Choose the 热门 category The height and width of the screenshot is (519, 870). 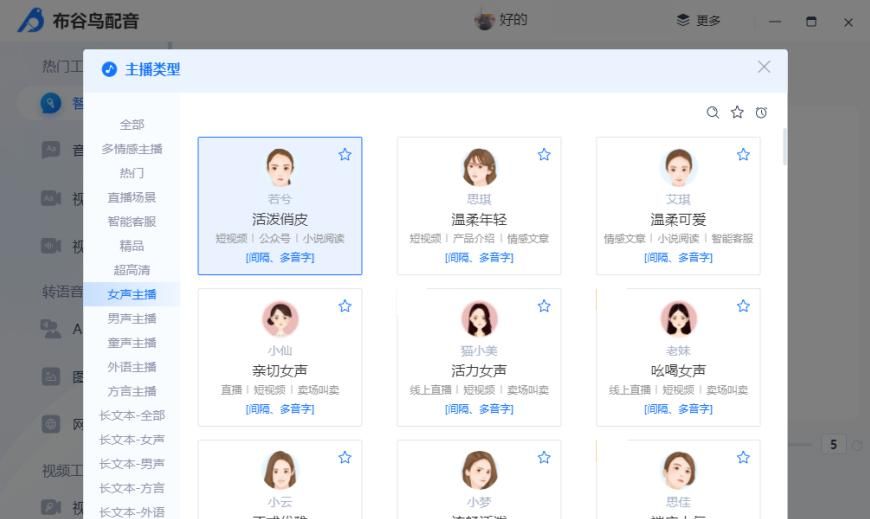coord(131,173)
